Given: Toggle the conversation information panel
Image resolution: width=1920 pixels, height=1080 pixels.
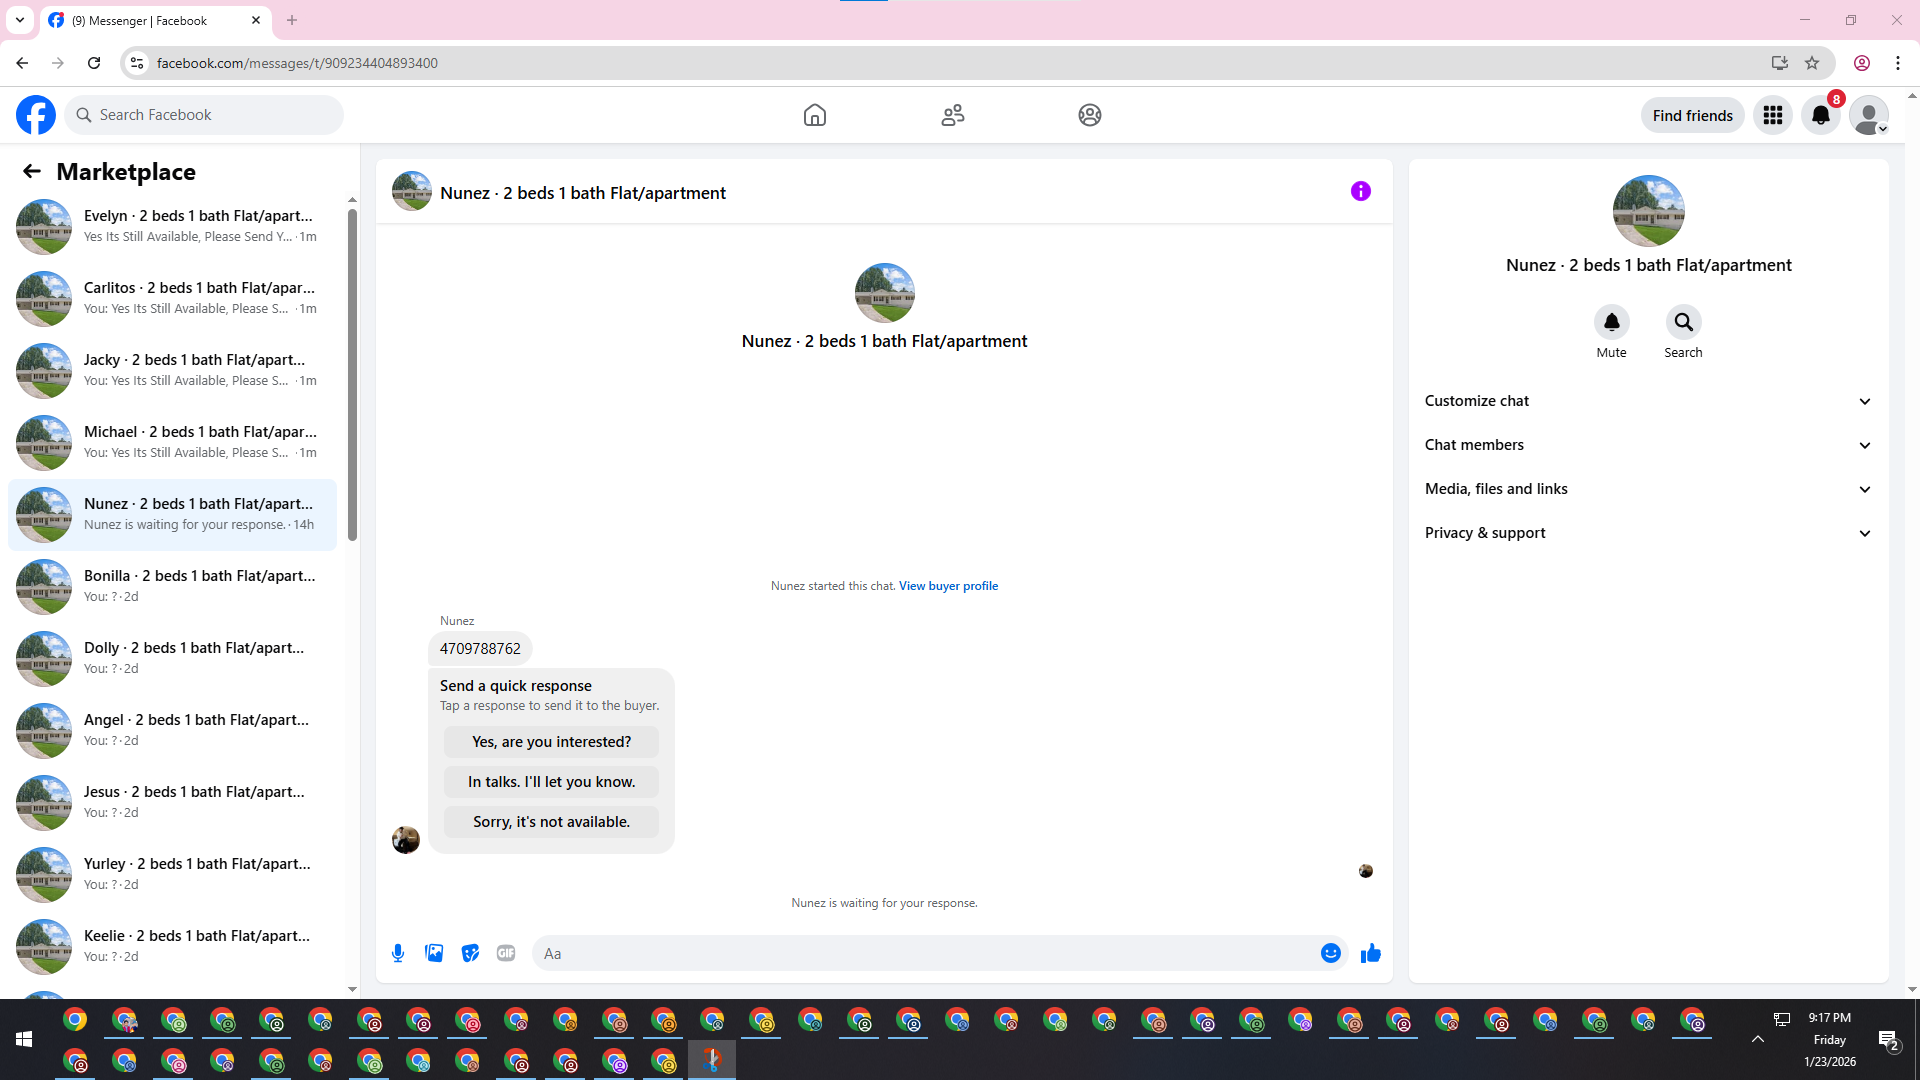Looking at the screenshot, I should 1360,191.
